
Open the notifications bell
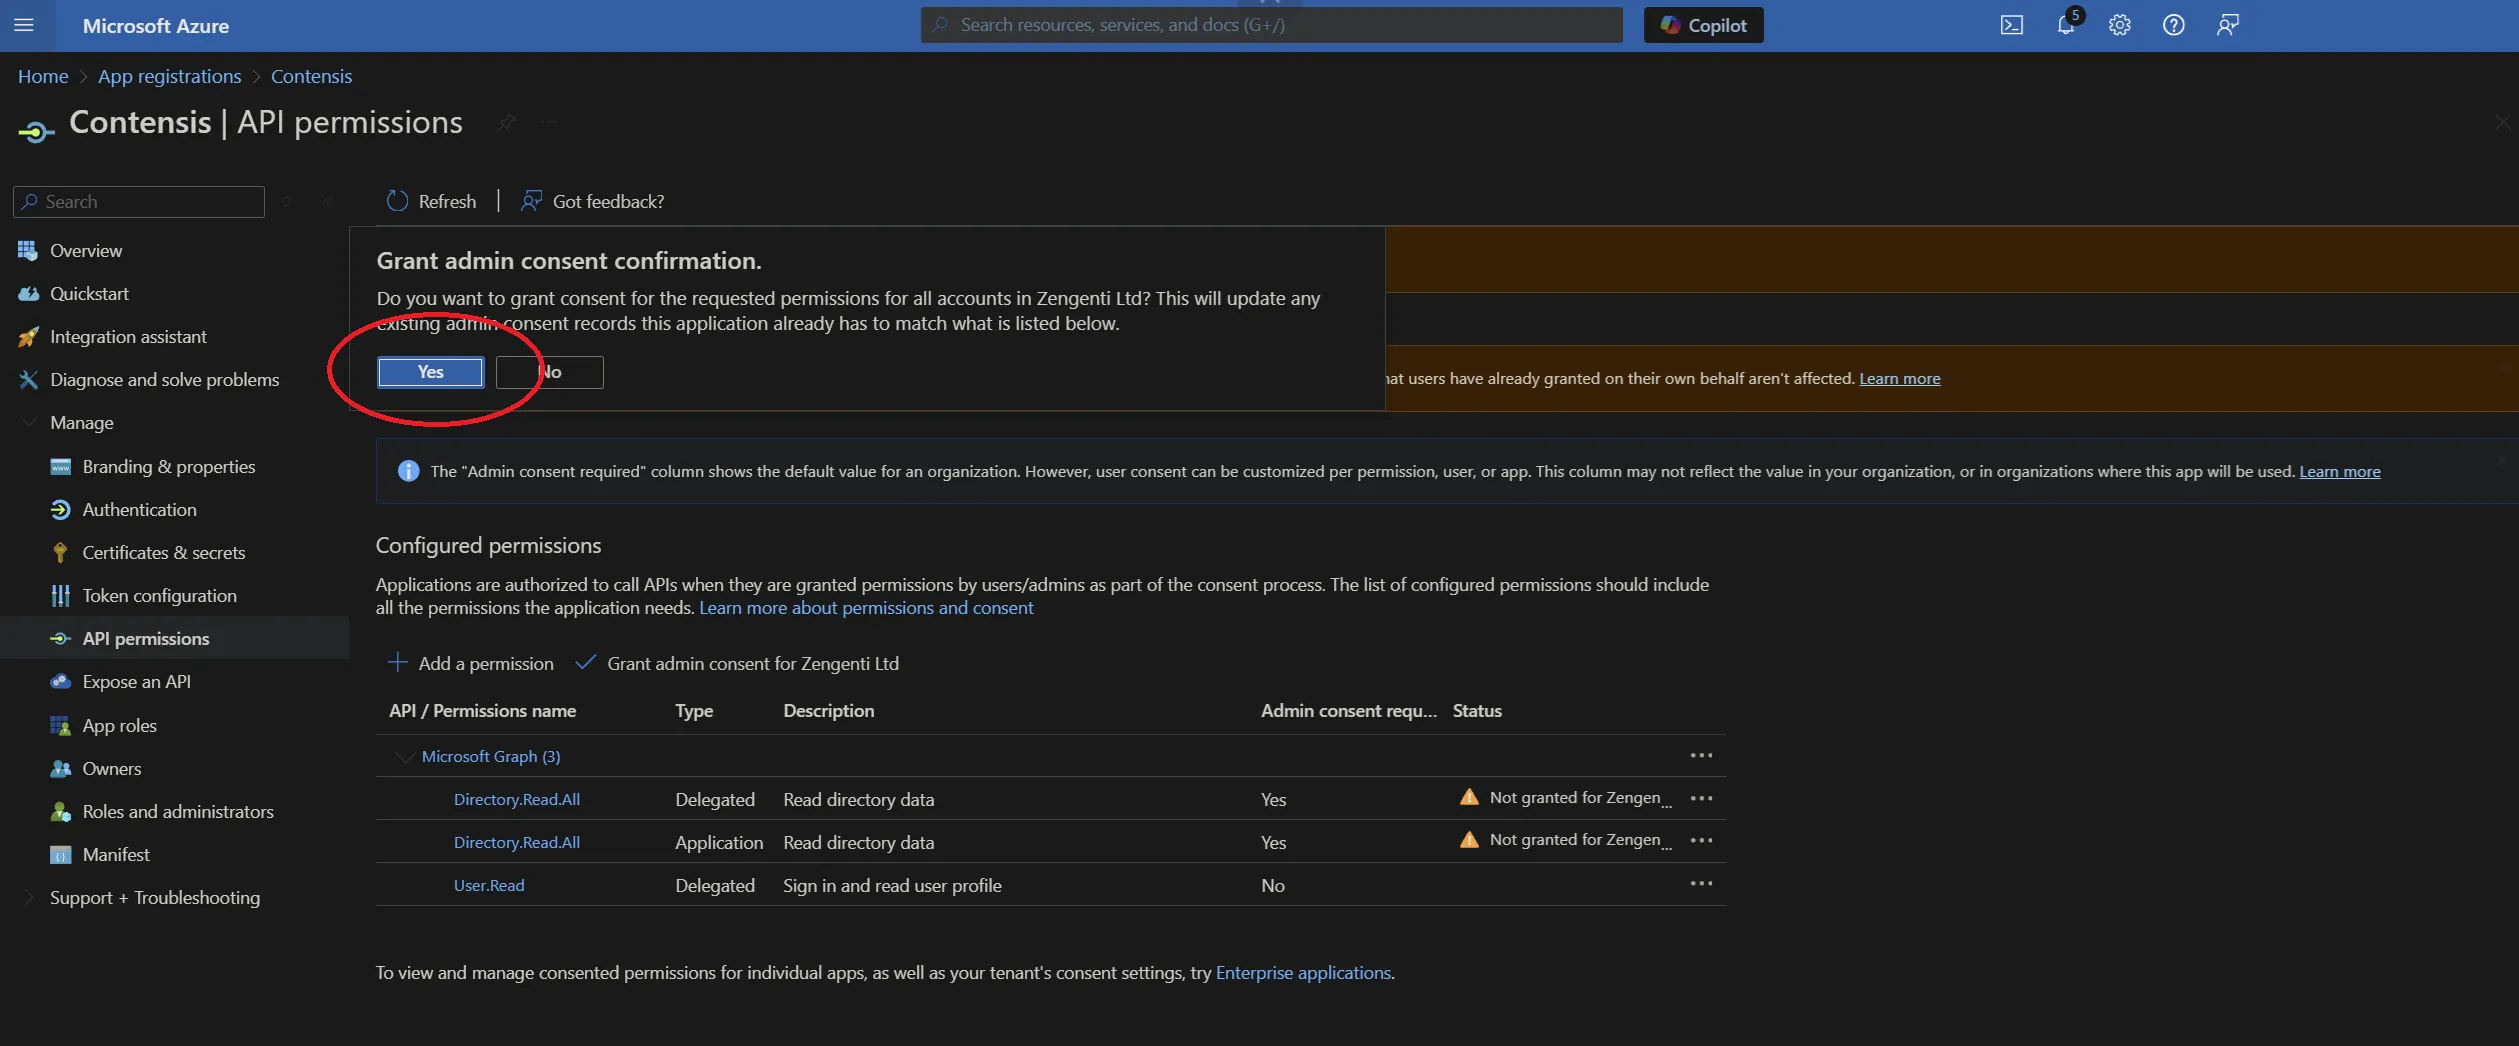pos(2066,25)
